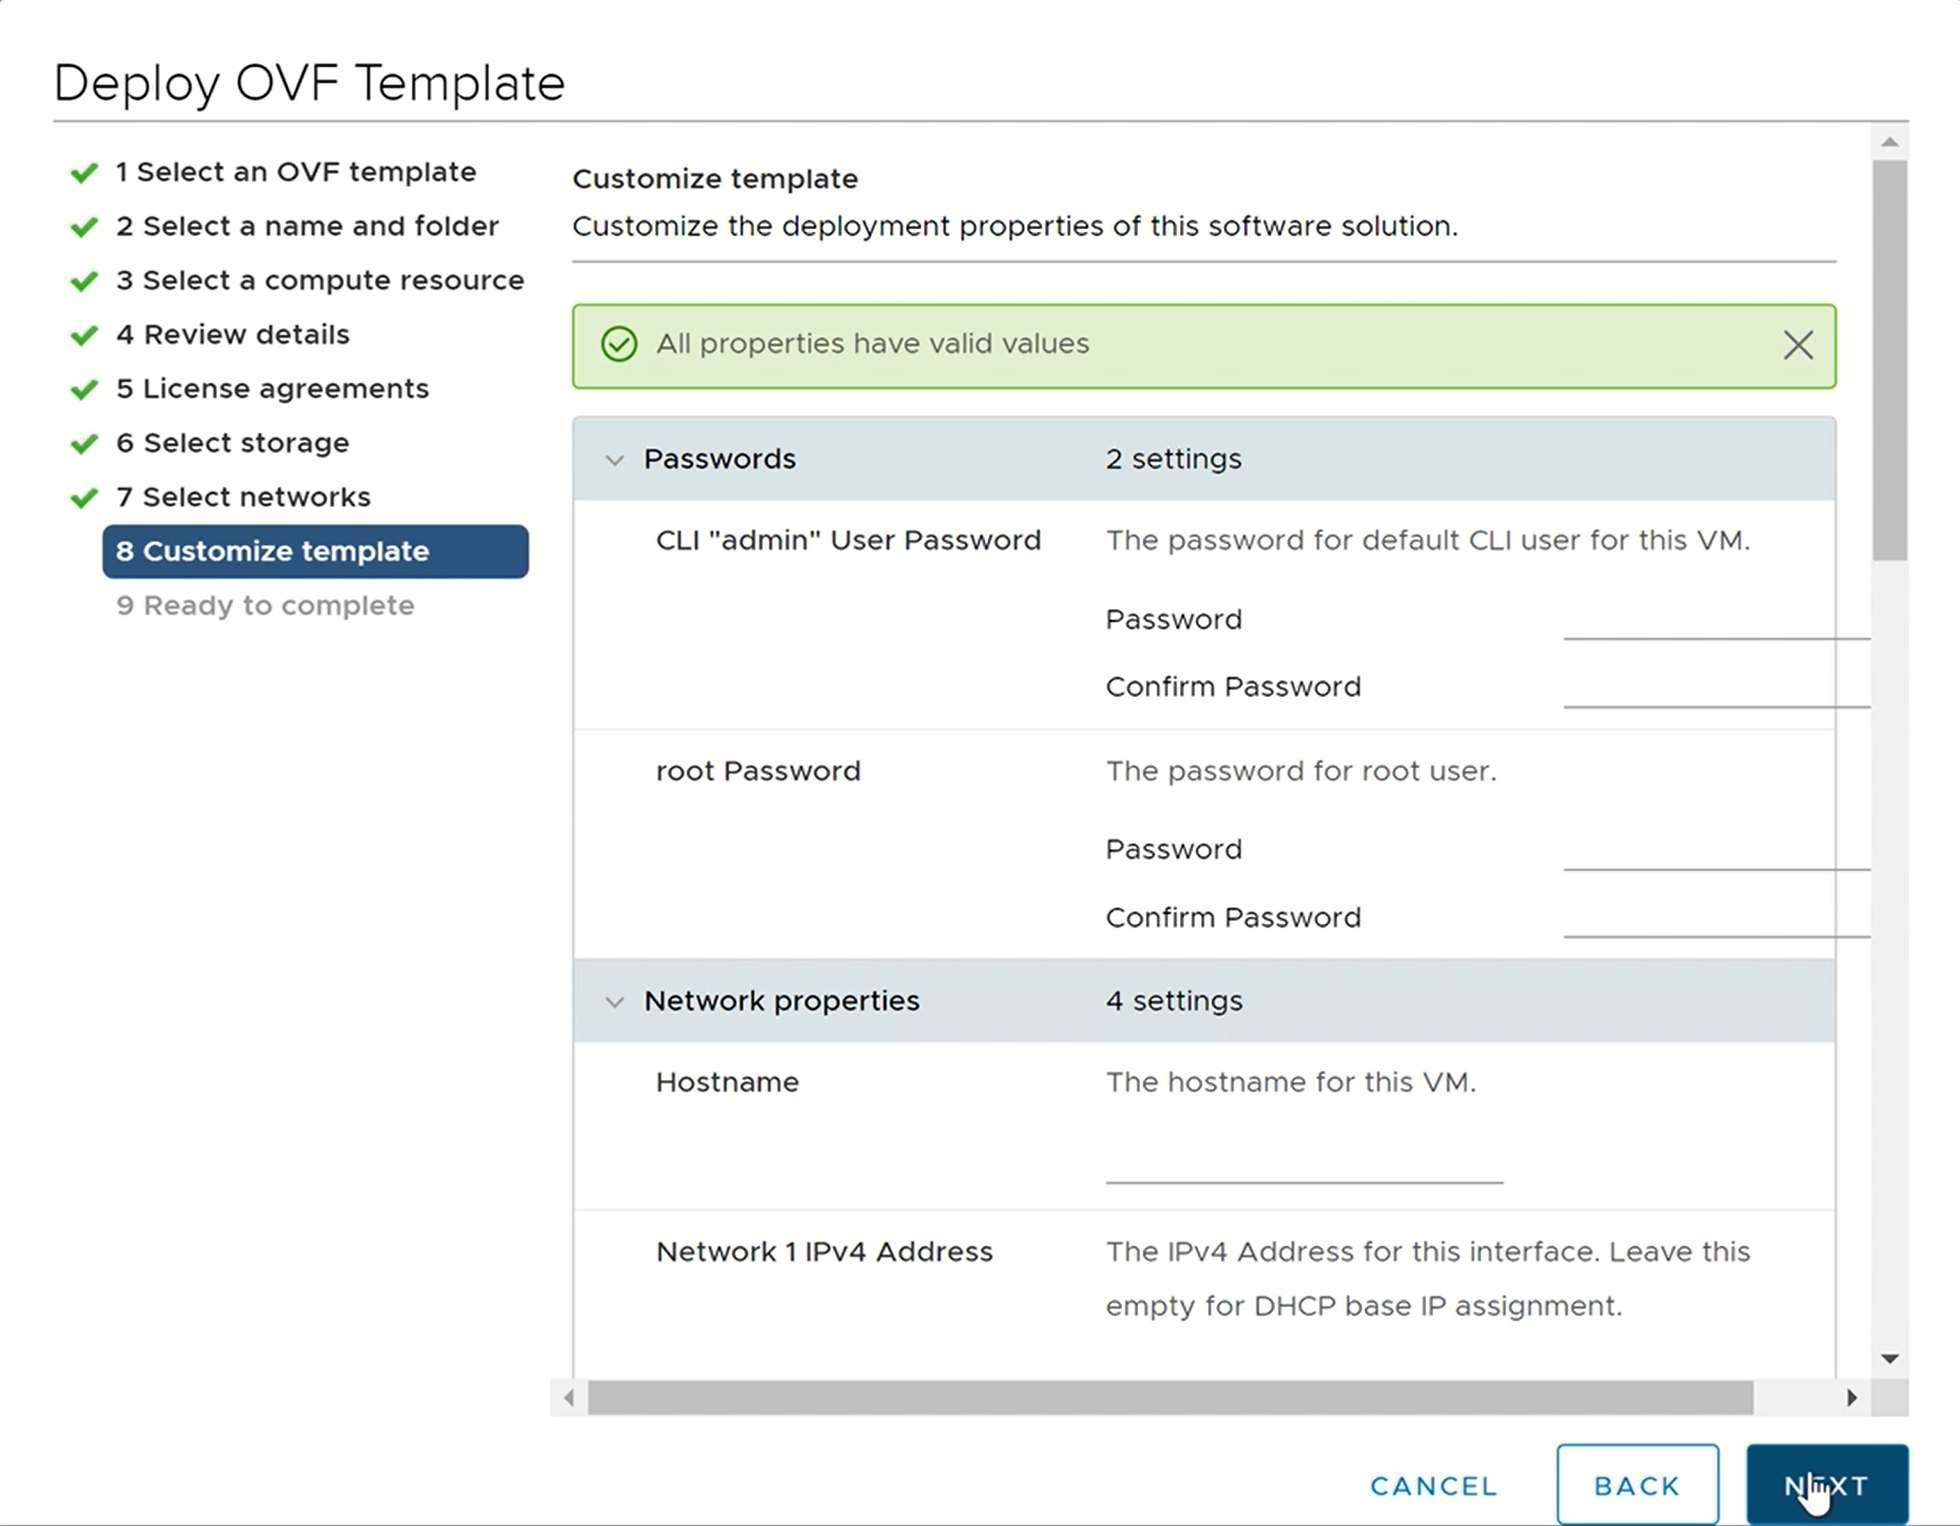Click the vertical scrollbar down arrow

click(1889, 1358)
